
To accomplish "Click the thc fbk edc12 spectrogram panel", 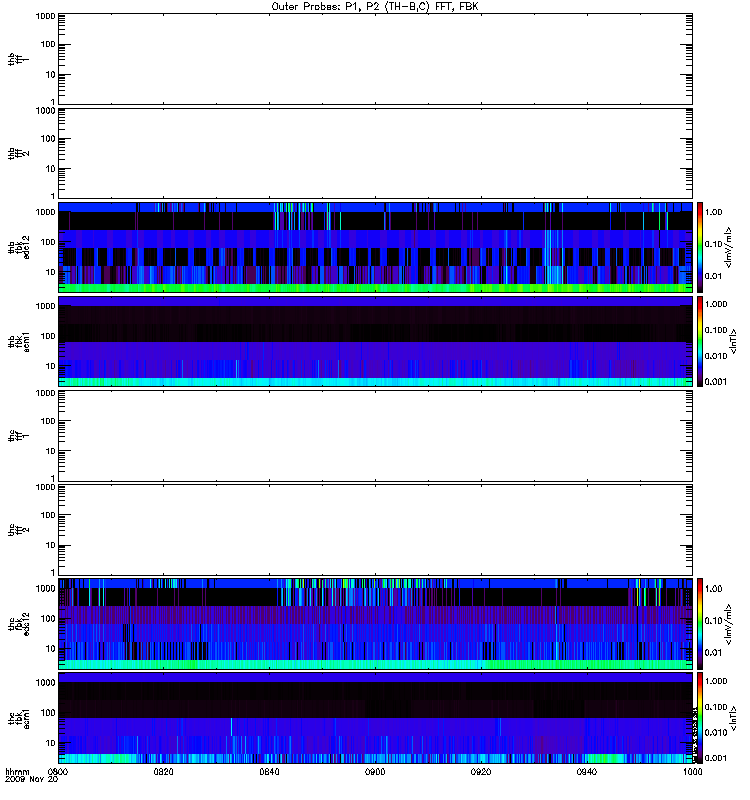I will click(x=375, y=624).
